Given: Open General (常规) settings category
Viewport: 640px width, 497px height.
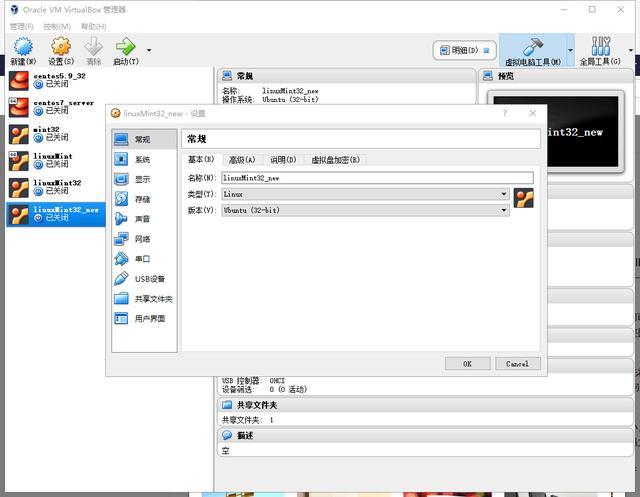Looking at the screenshot, I should (144, 140).
